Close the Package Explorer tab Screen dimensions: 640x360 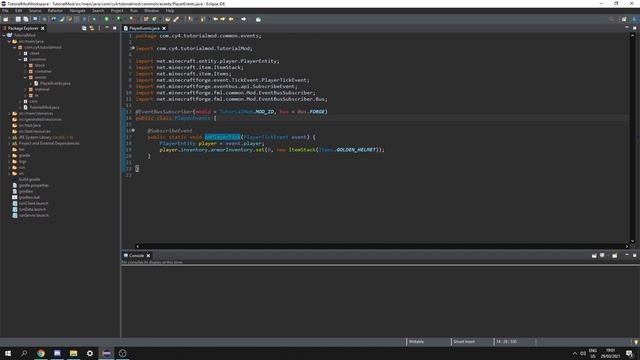point(42,28)
